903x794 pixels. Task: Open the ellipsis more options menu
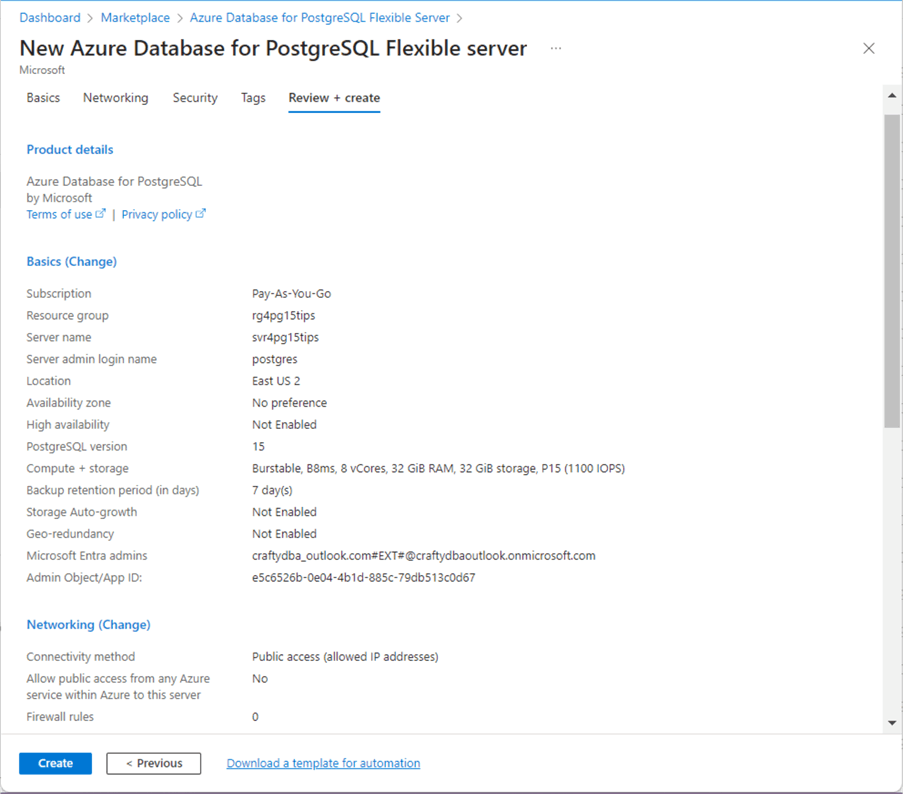tap(556, 49)
